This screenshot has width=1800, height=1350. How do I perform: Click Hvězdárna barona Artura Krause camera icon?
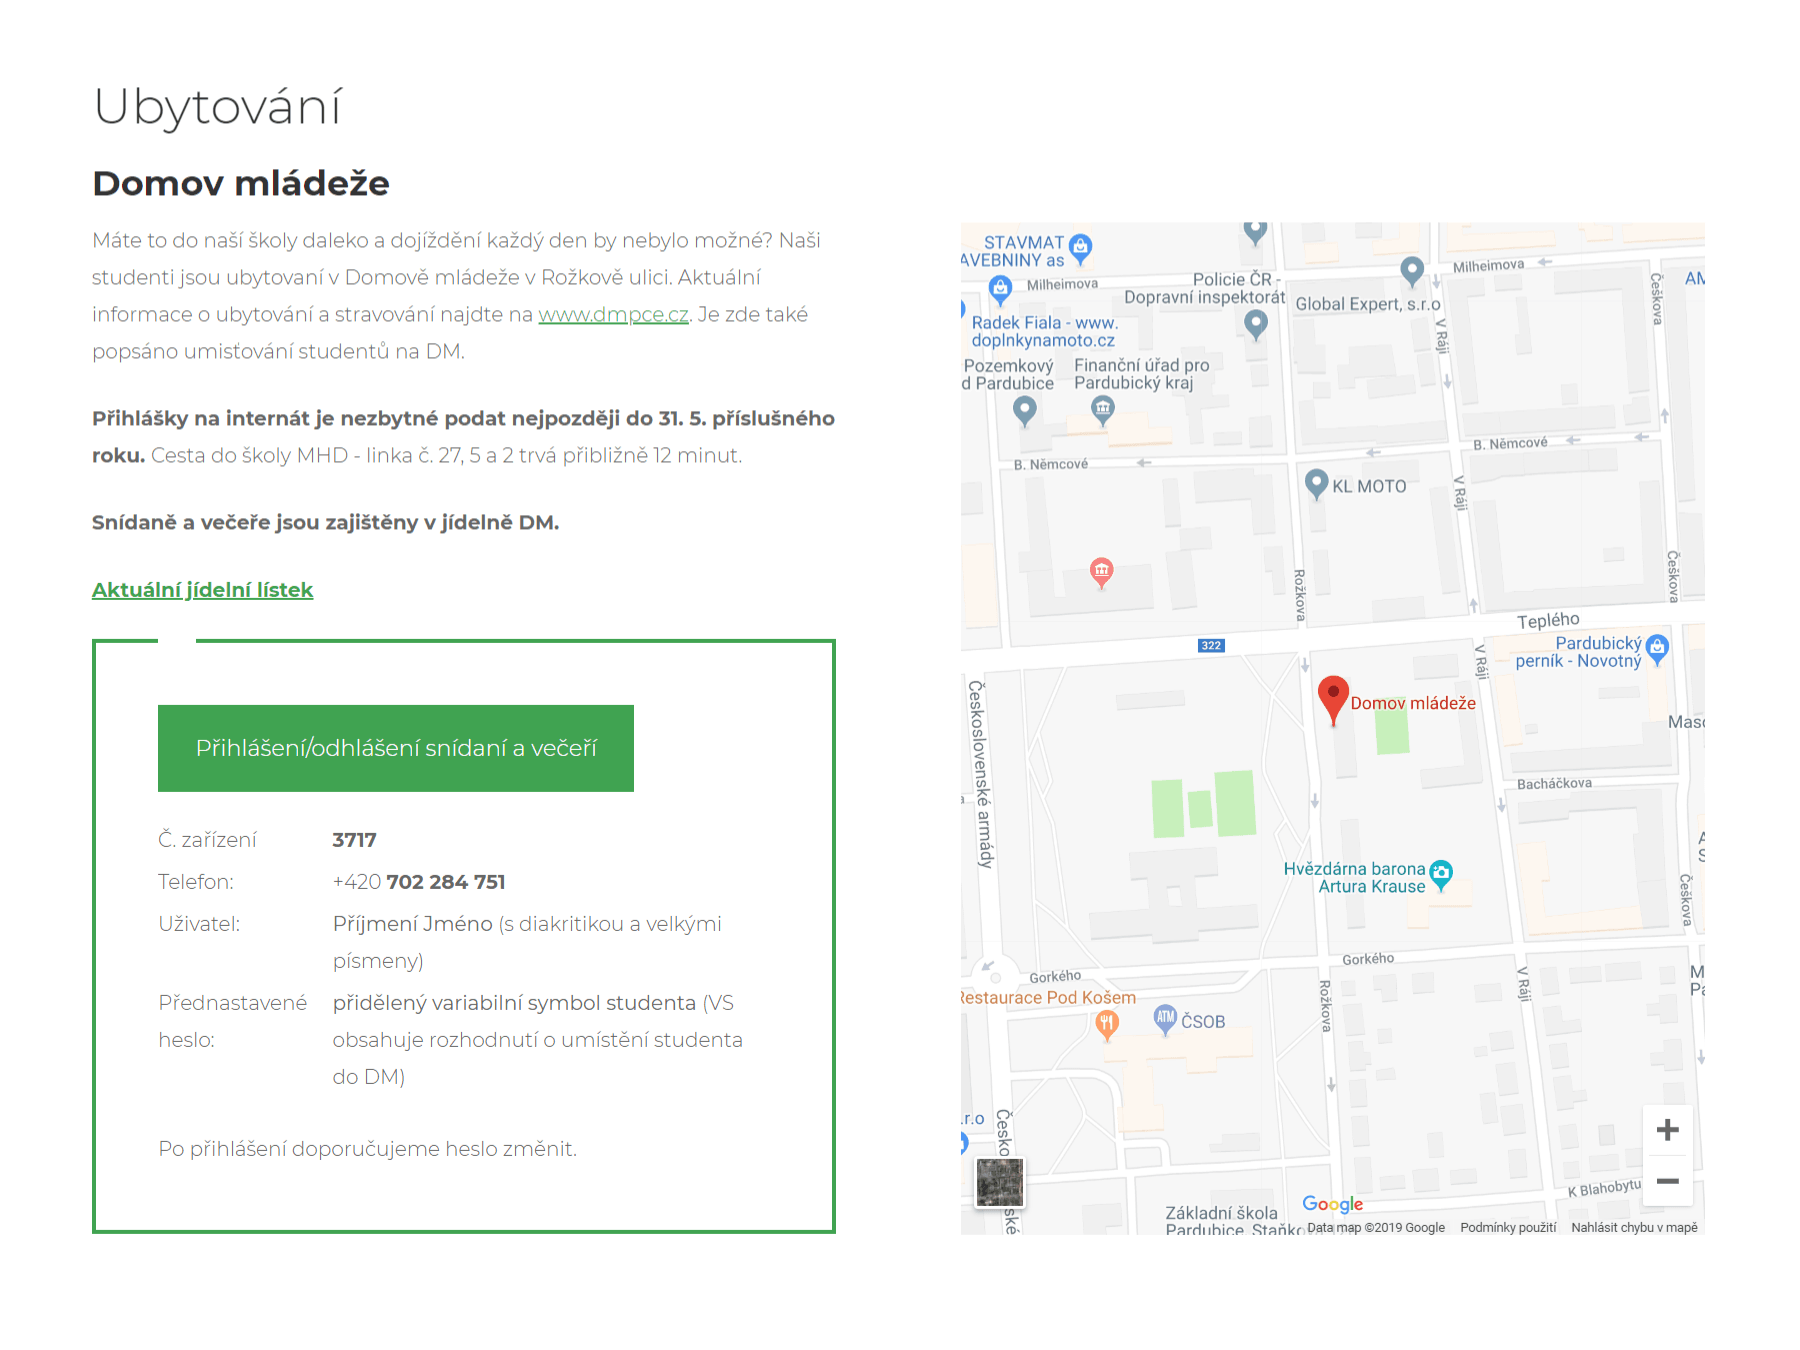pos(1441,874)
